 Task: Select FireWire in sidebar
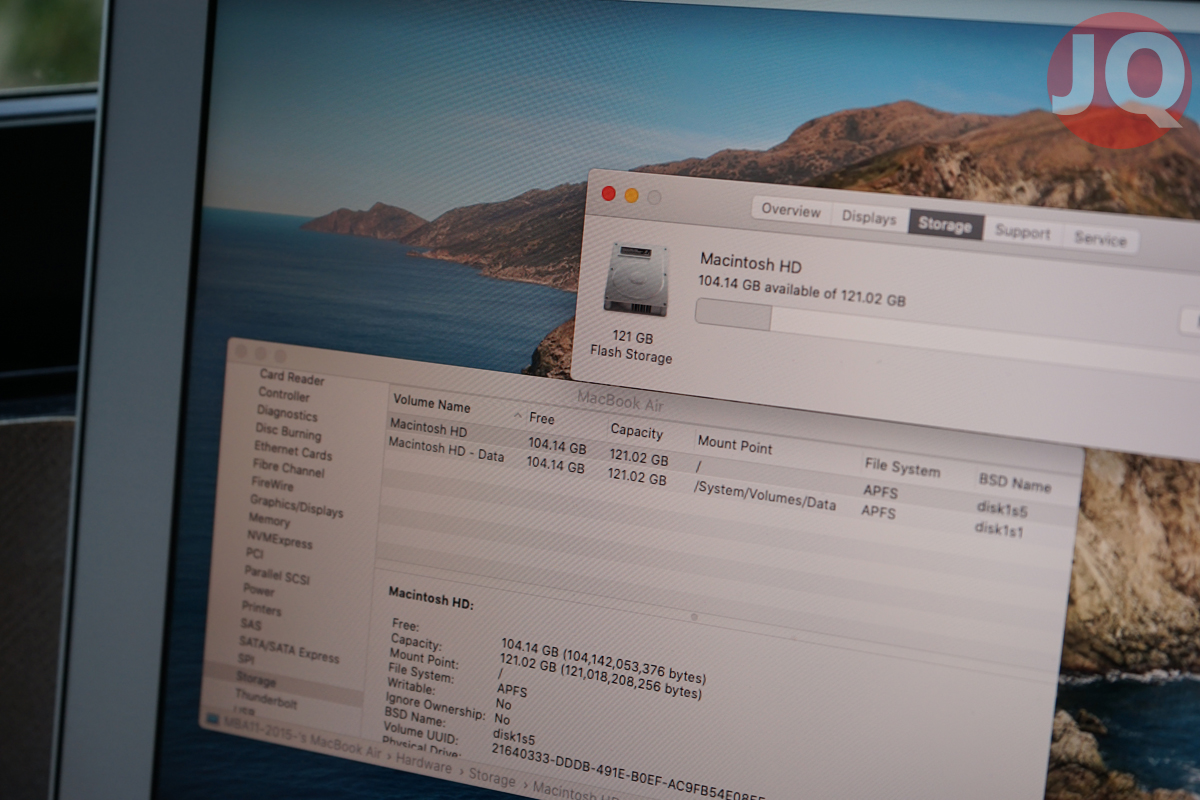coord(272,484)
